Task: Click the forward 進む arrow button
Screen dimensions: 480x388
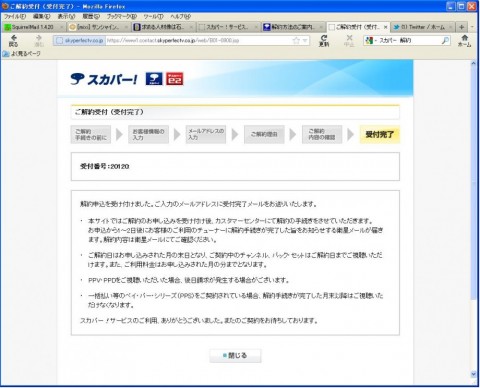Action: (39, 40)
